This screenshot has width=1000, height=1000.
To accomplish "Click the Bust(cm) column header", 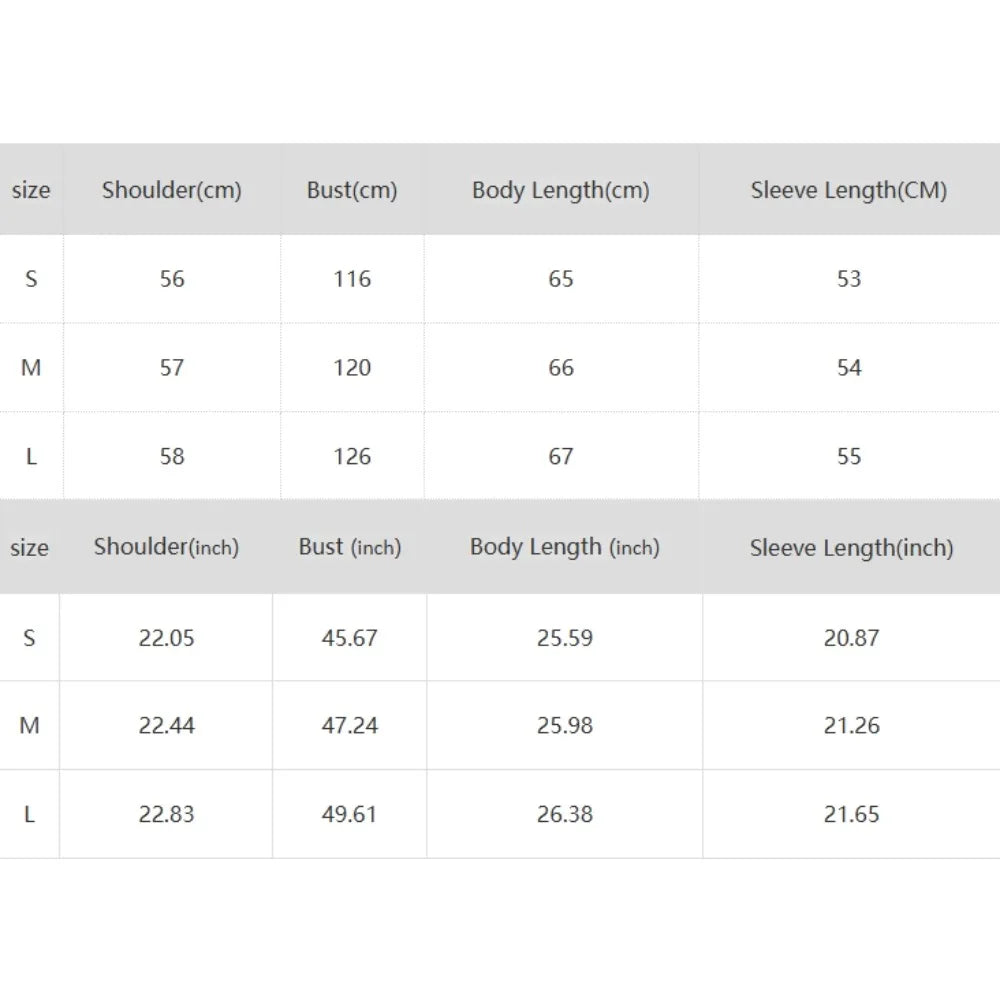I will (352, 190).
